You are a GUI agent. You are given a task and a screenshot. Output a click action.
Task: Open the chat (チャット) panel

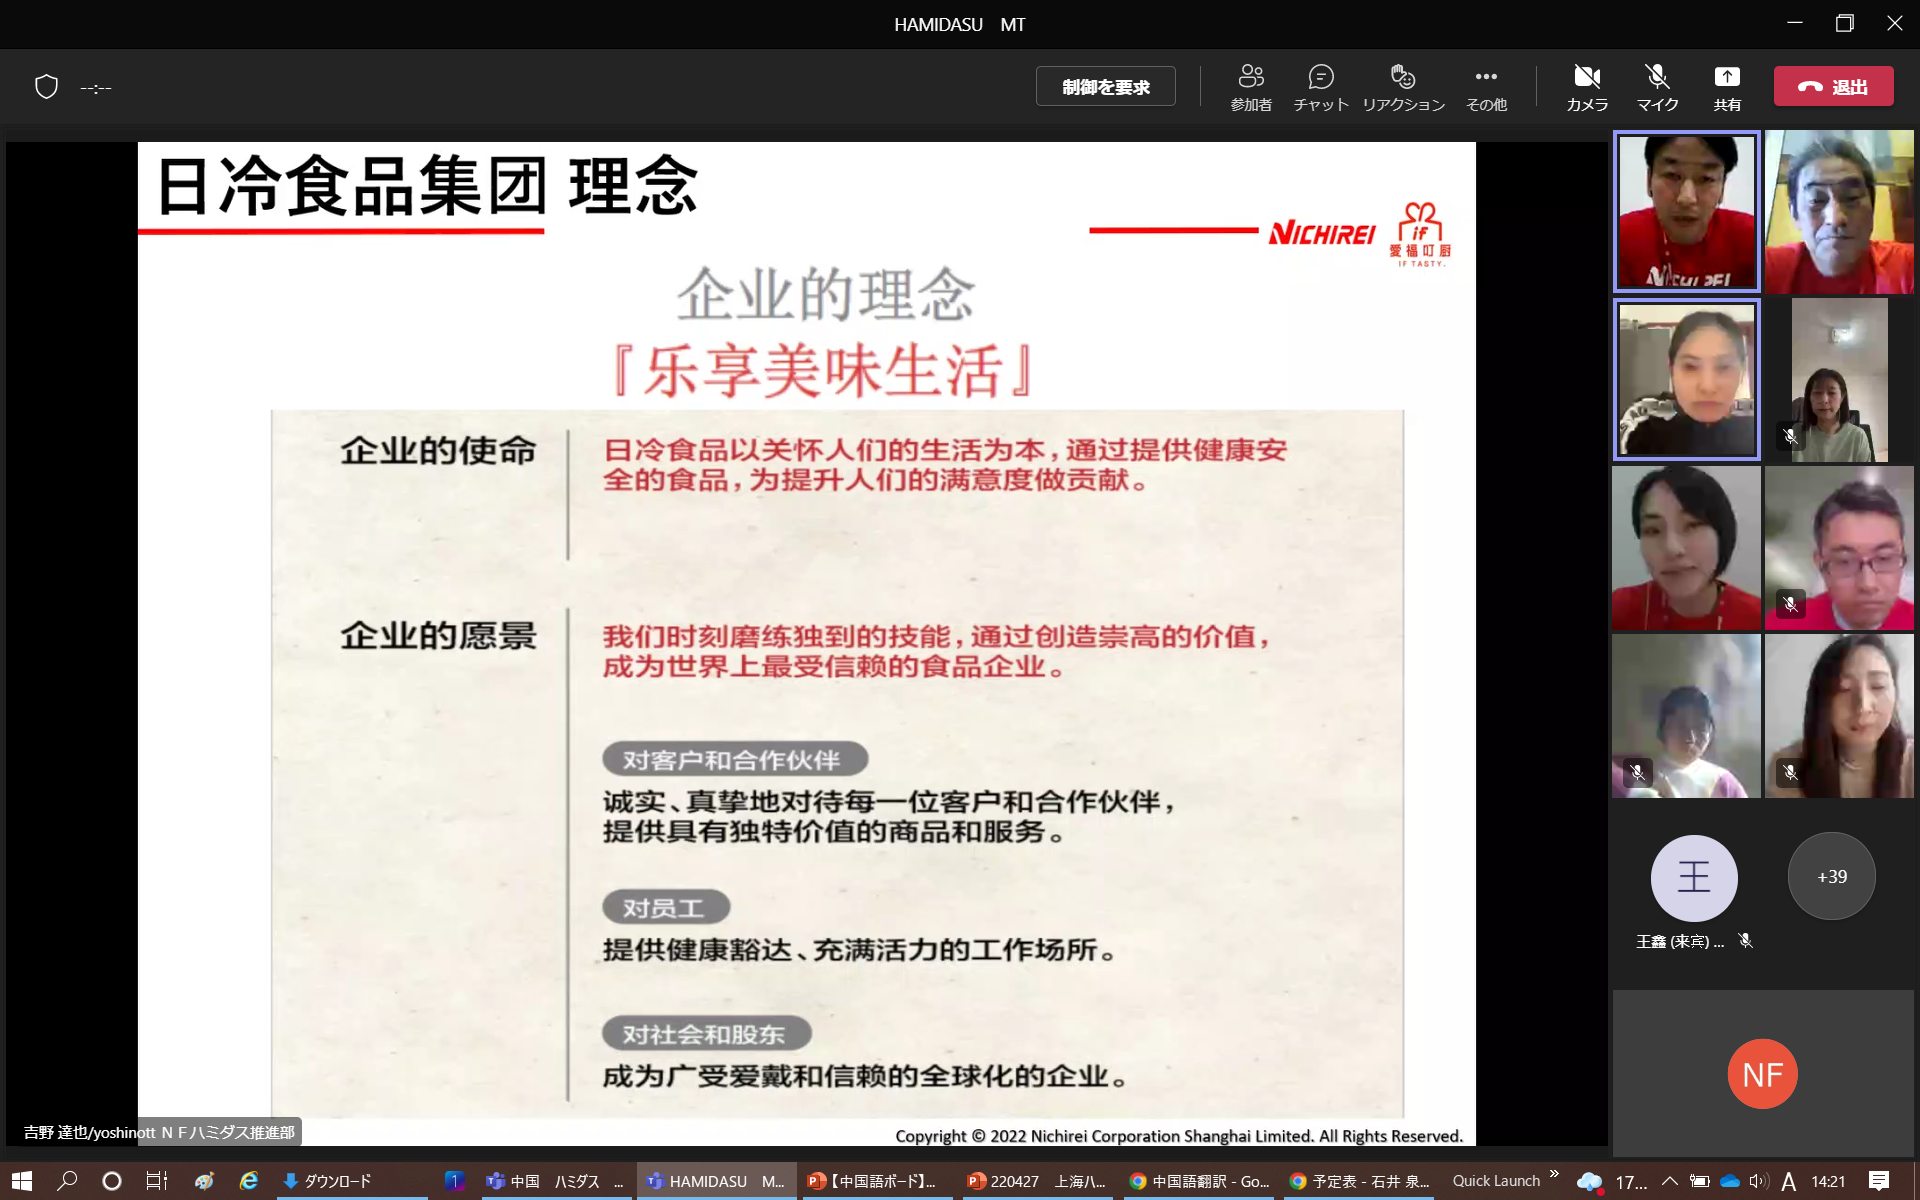point(1320,87)
